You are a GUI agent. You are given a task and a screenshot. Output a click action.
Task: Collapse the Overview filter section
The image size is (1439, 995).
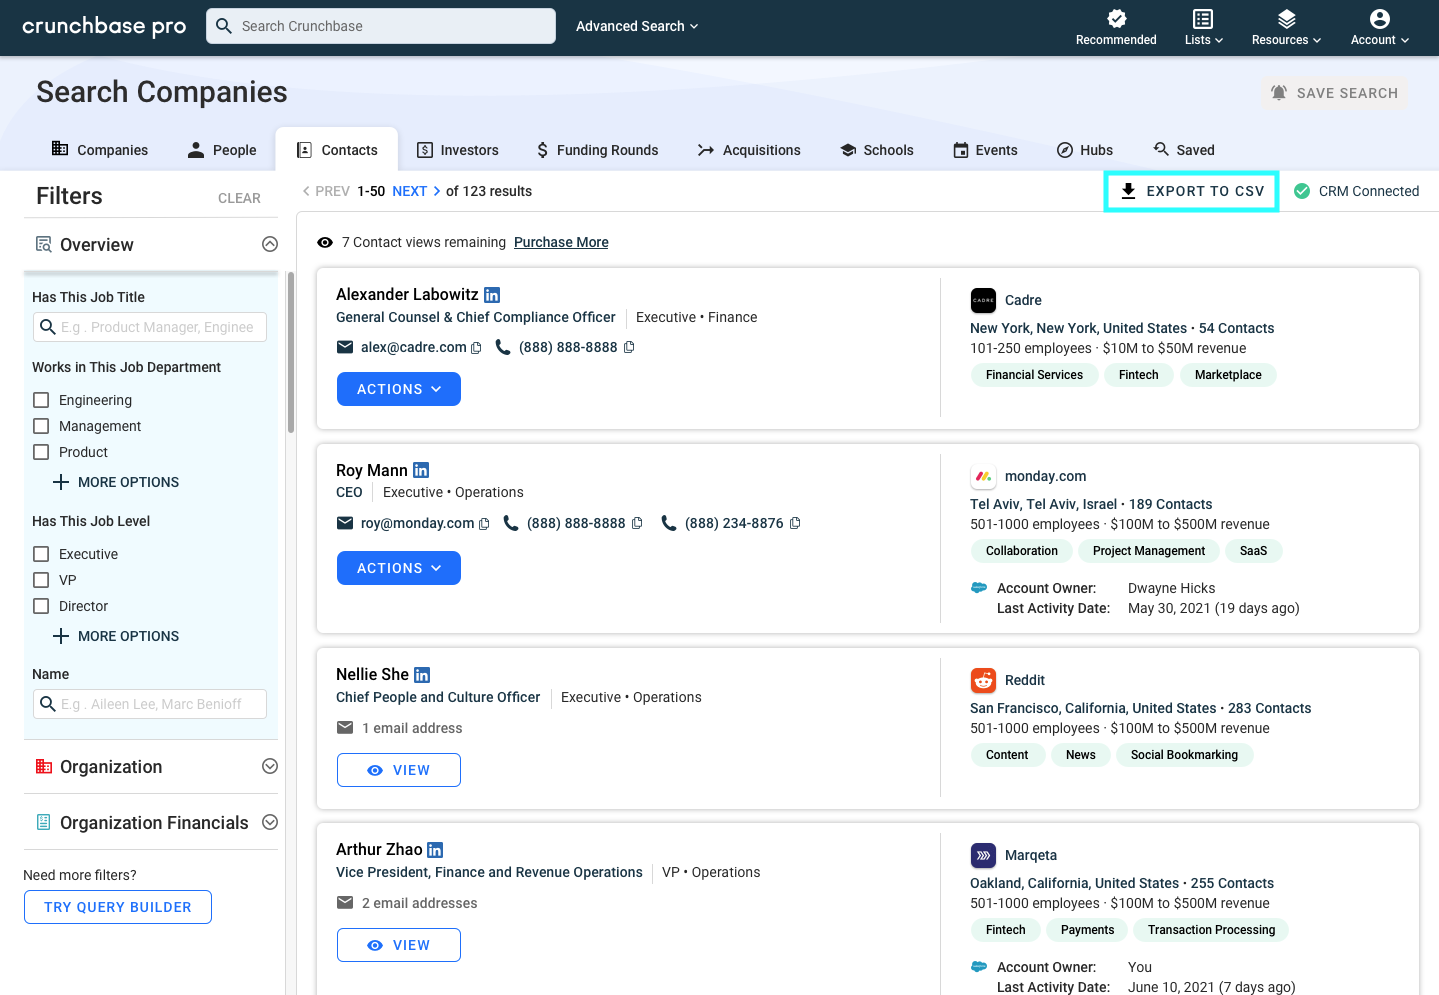tap(270, 244)
